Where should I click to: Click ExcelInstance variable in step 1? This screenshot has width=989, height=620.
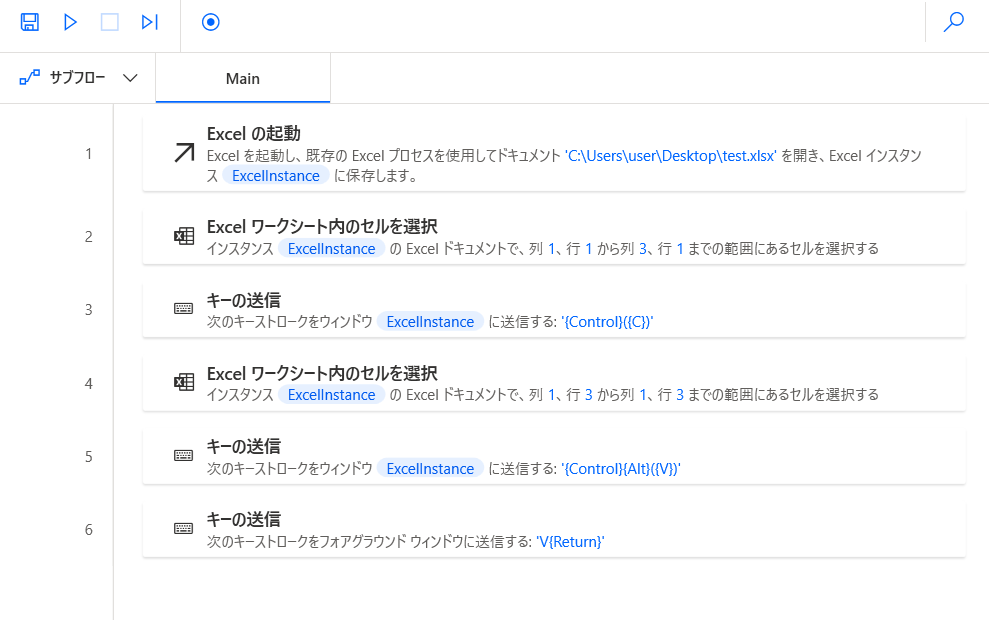point(276,176)
